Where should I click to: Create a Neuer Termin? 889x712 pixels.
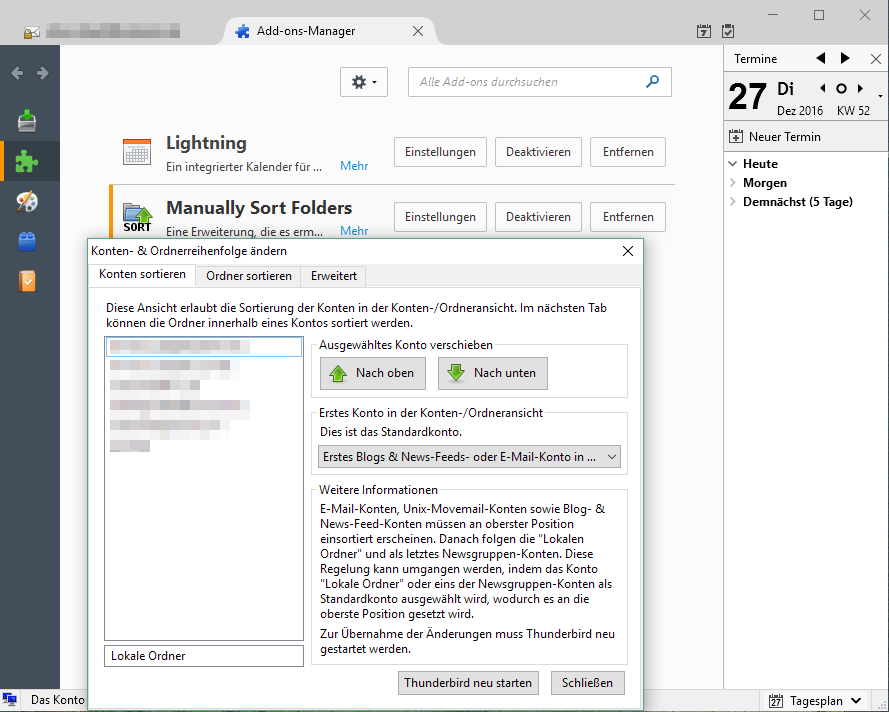pyautogui.click(x=775, y=137)
